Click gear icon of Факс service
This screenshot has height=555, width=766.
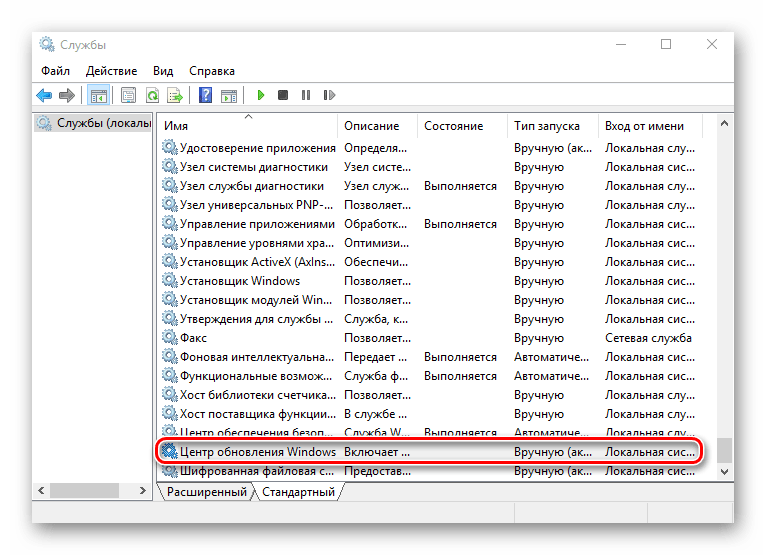click(170, 337)
